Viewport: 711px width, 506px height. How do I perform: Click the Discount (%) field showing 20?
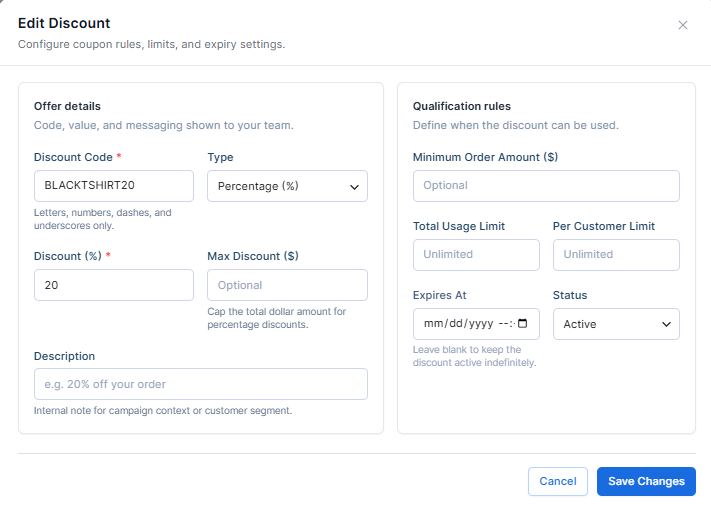tap(114, 285)
